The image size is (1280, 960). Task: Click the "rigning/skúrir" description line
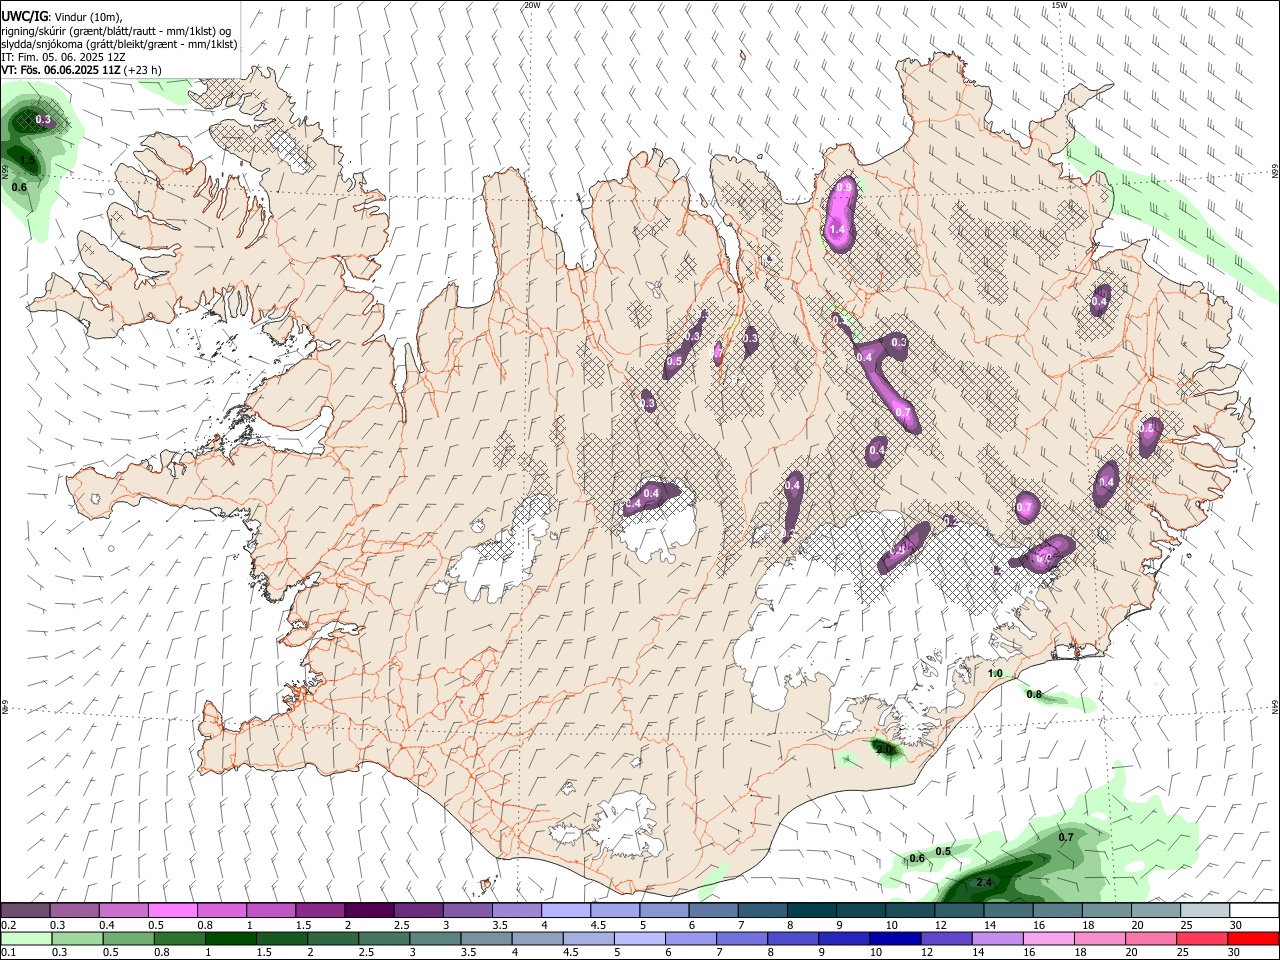tap(116, 31)
